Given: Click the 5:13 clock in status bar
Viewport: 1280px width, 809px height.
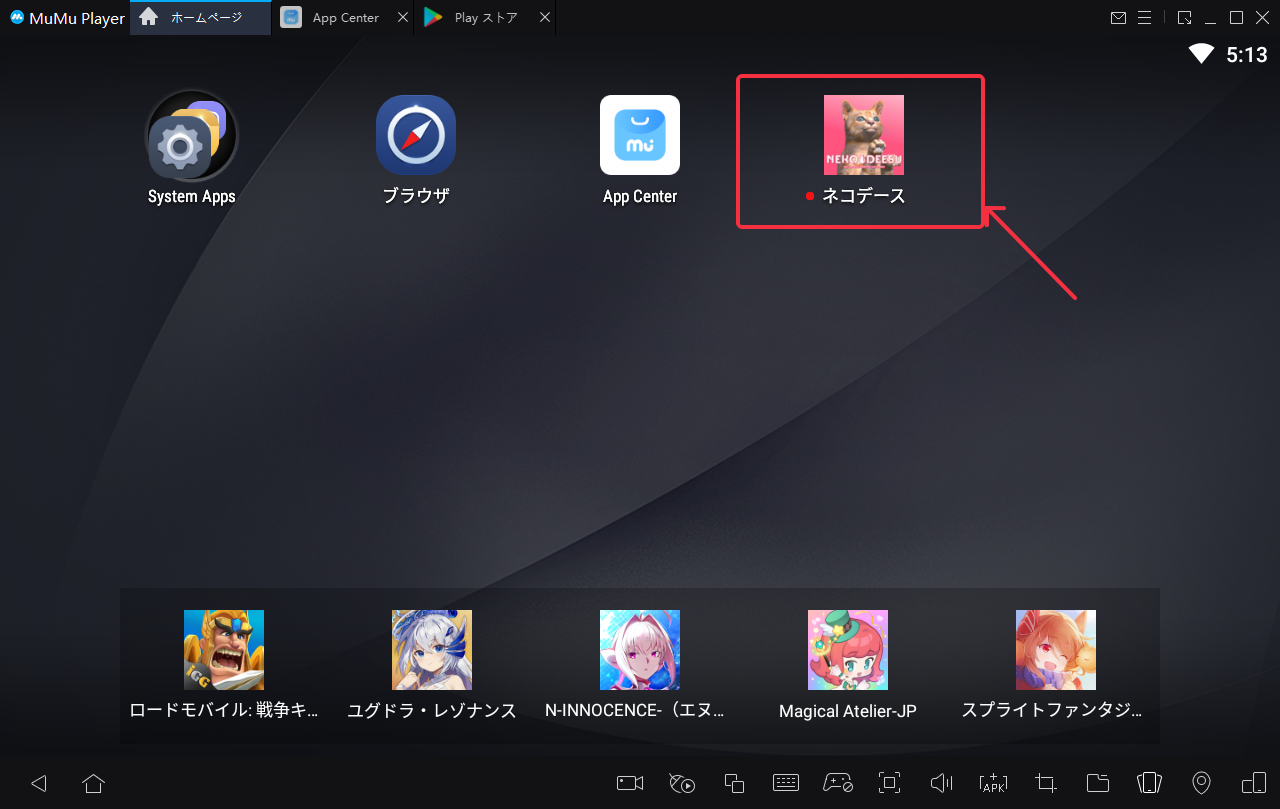Looking at the screenshot, I should tap(1247, 55).
